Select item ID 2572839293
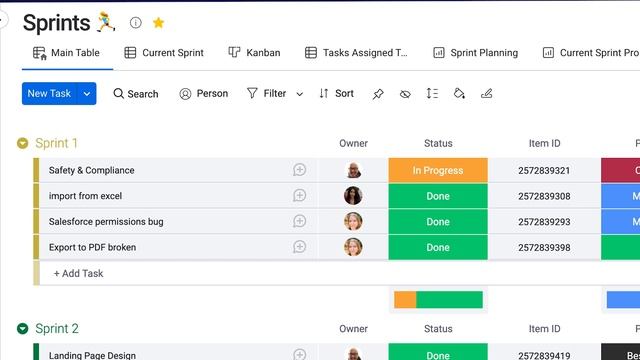This screenshot has height=360, width=640. point(544,222)
